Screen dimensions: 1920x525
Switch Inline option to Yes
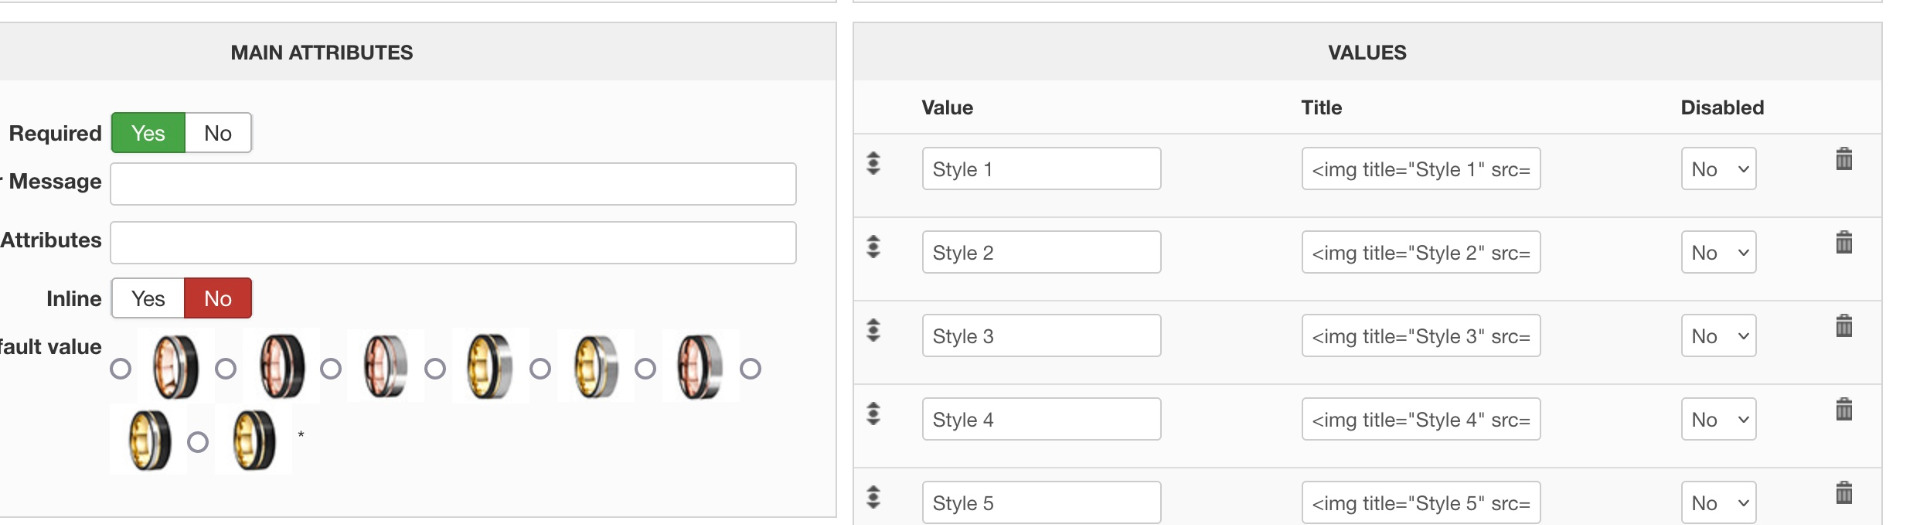coord(148,298)
